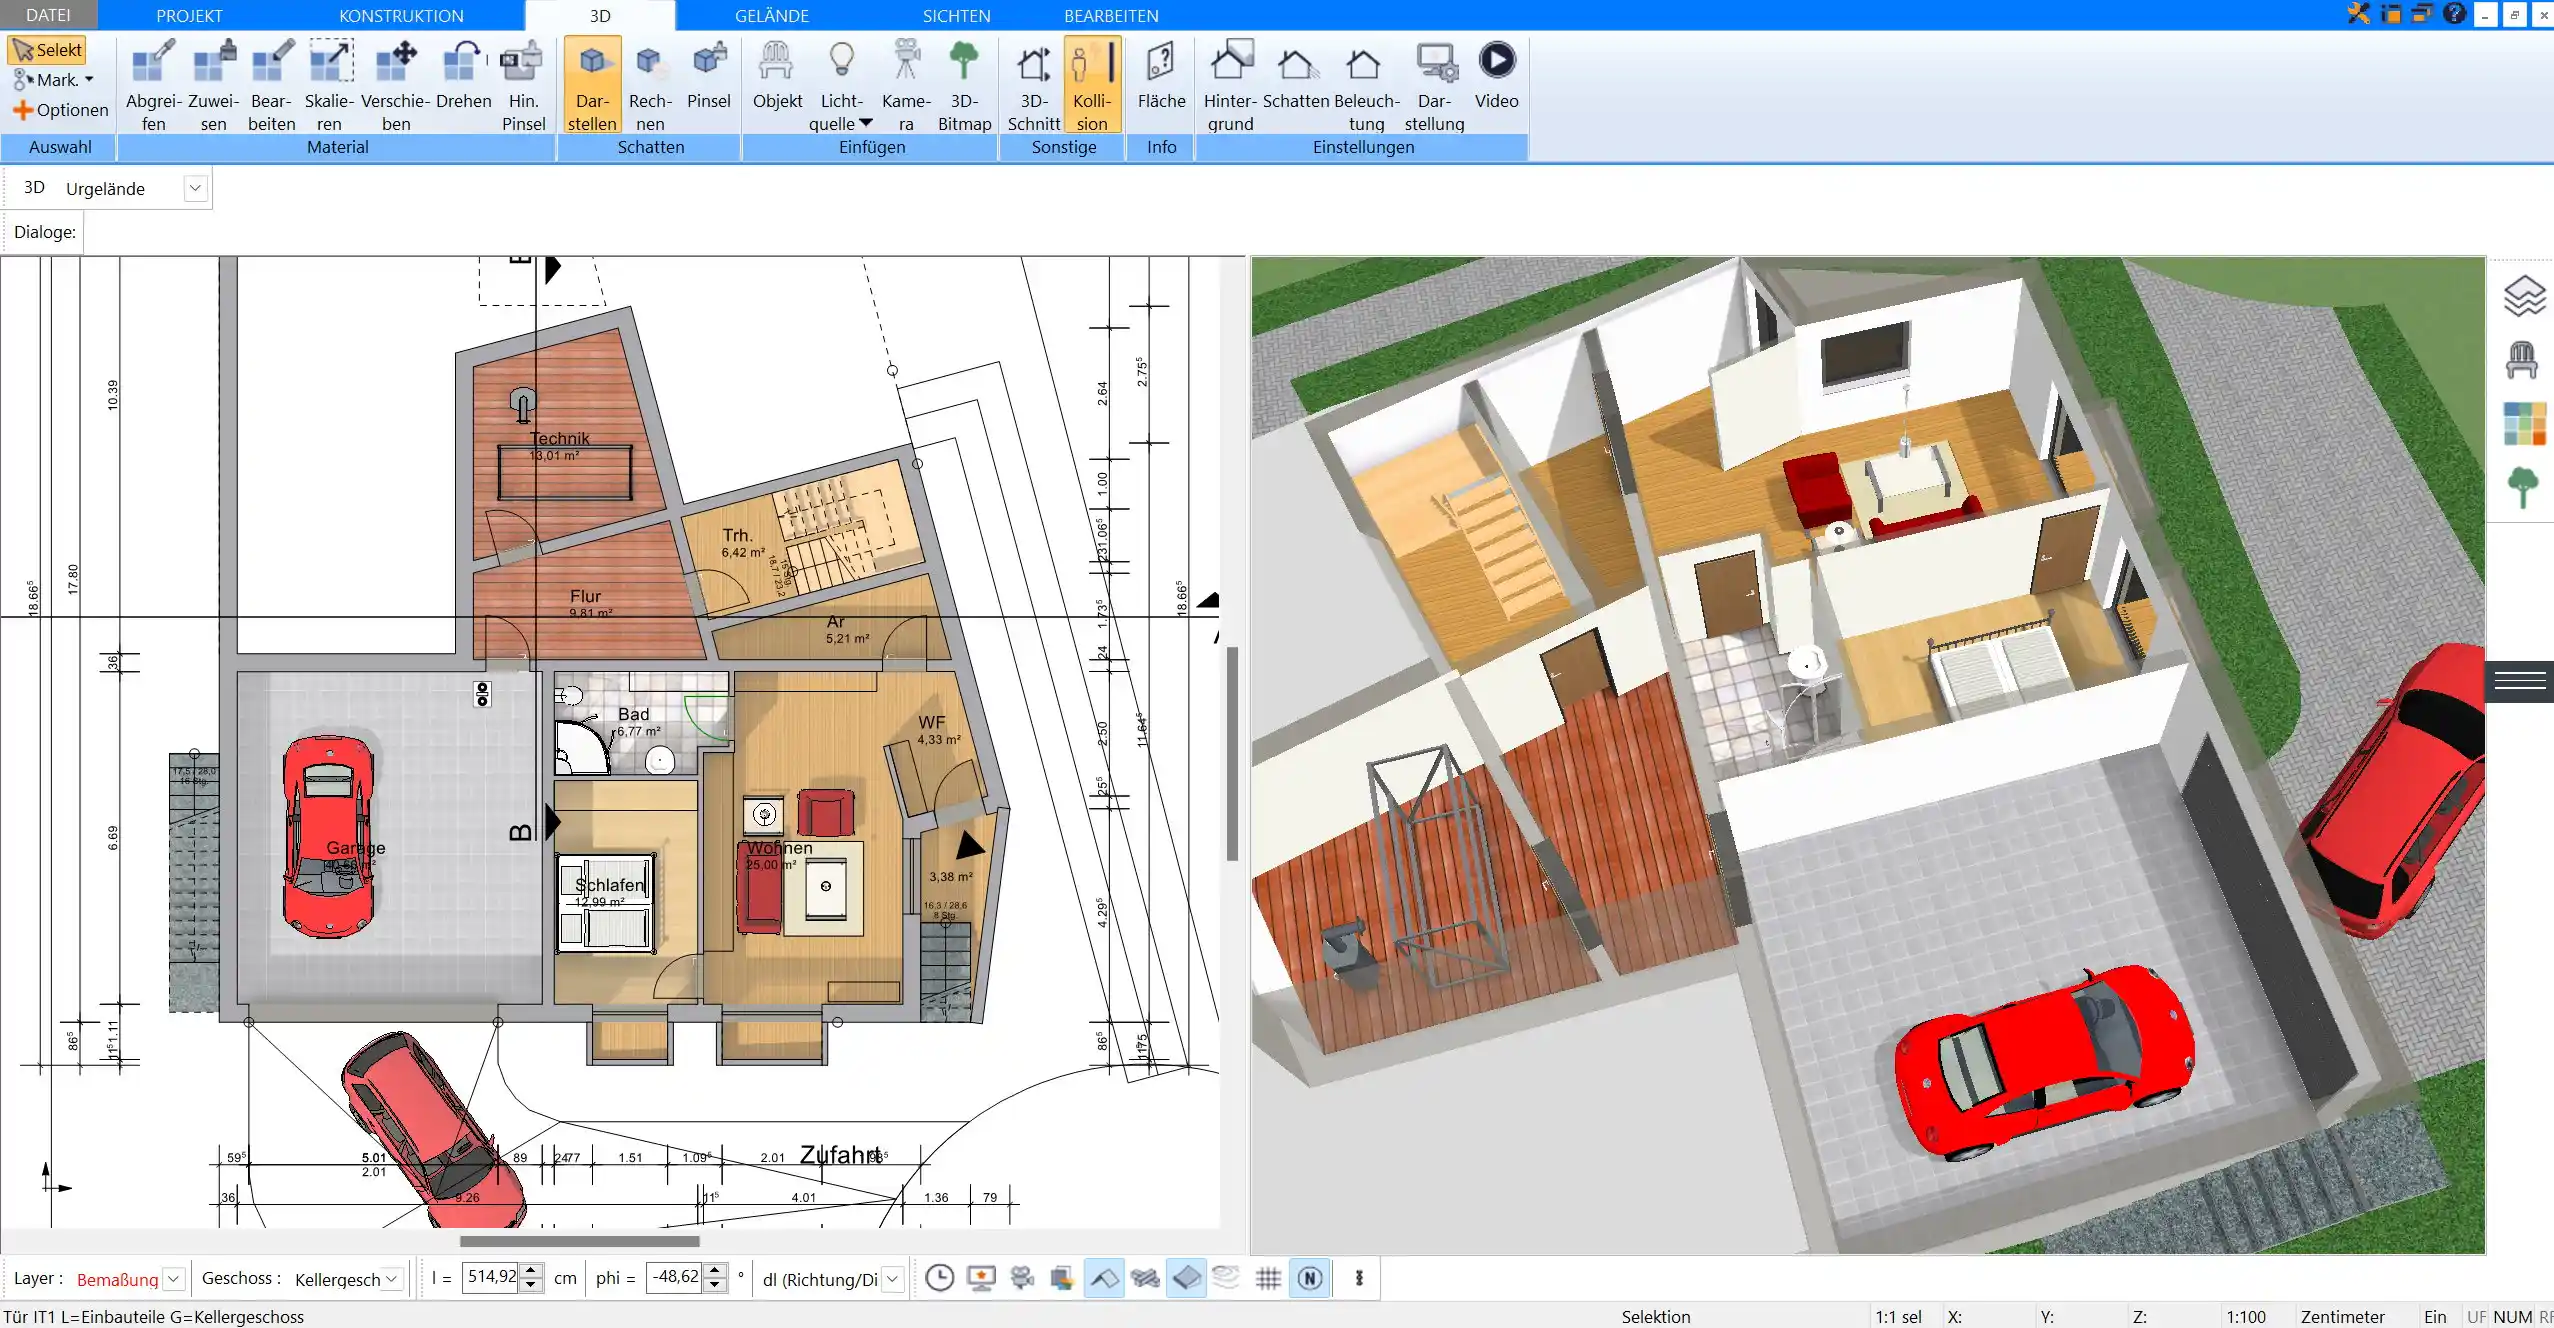This screenshot has height=1328, width=2554.
Task: Click the vertical scrollbar of the 2D plan
Action: 1233,753
